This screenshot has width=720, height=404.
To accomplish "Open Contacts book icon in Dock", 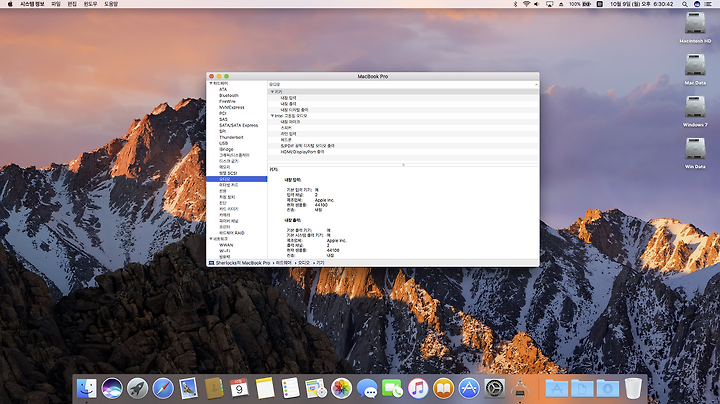I will [214, 388].
